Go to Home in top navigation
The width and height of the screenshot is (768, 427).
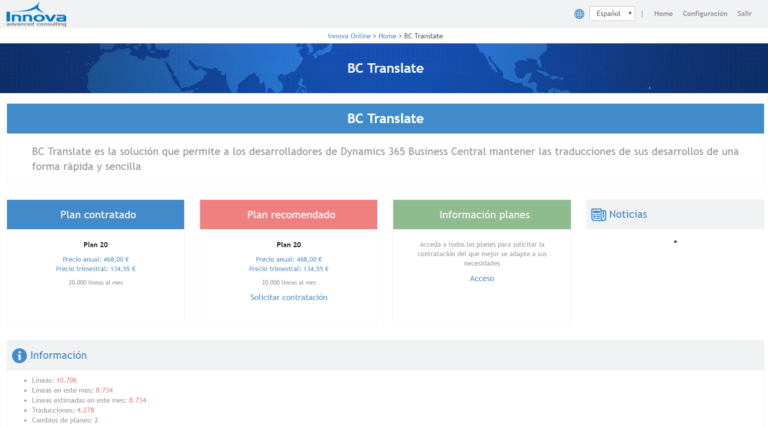tap(663, 14)
